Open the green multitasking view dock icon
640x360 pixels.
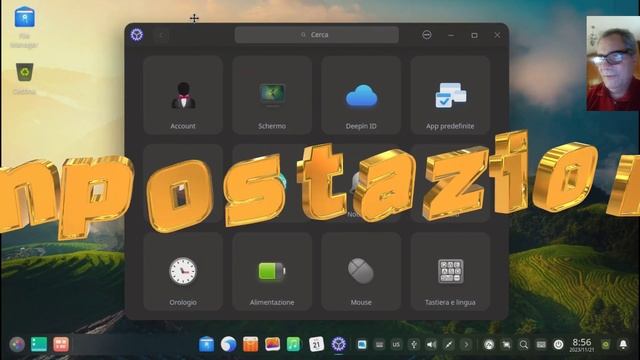coord(39,344)
